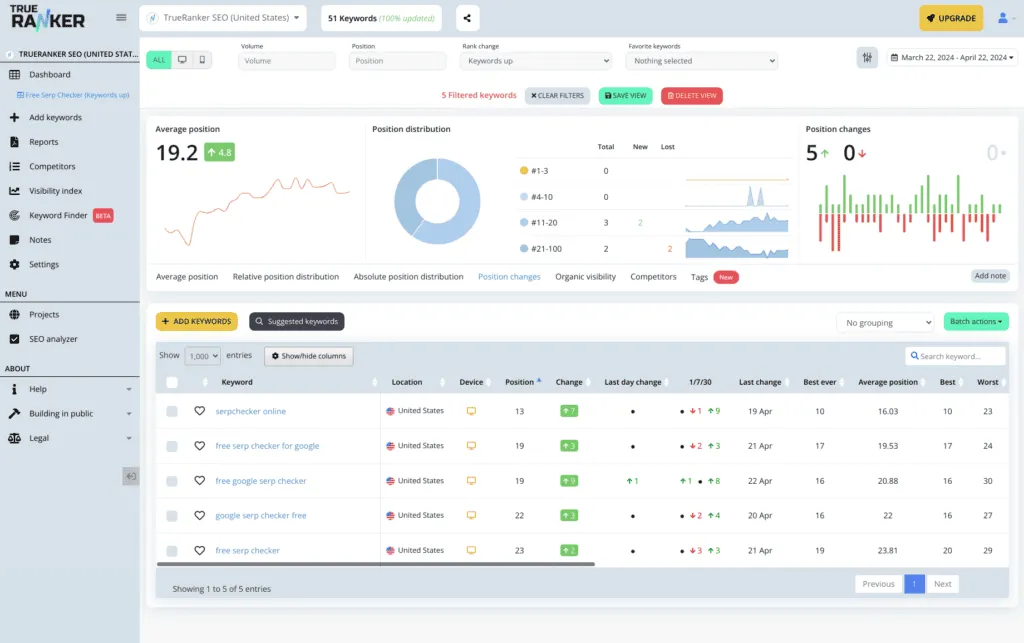Click desktop device icon in serpchecker online row
The width and height of the screenshot is (1024, 643).
coord(471,411)
